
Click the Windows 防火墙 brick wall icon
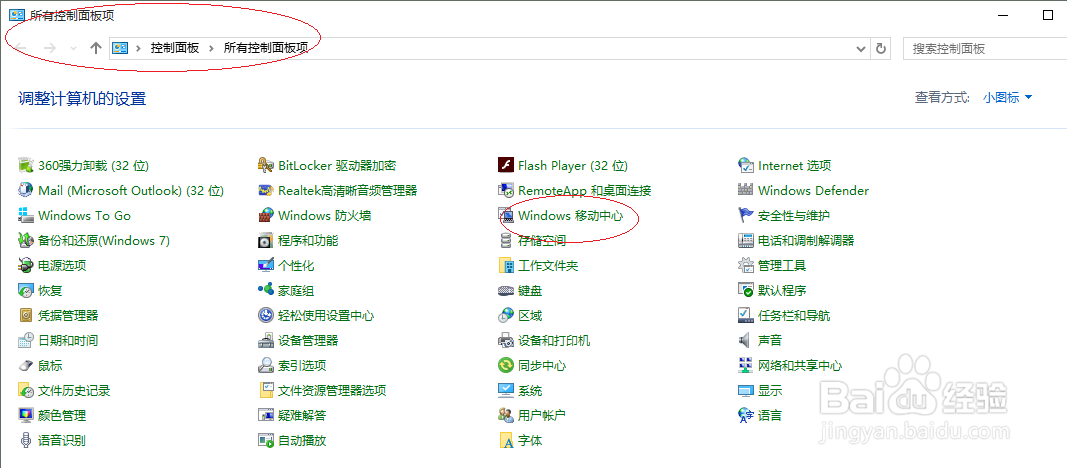pyautogui.click(x=266, y=216)
